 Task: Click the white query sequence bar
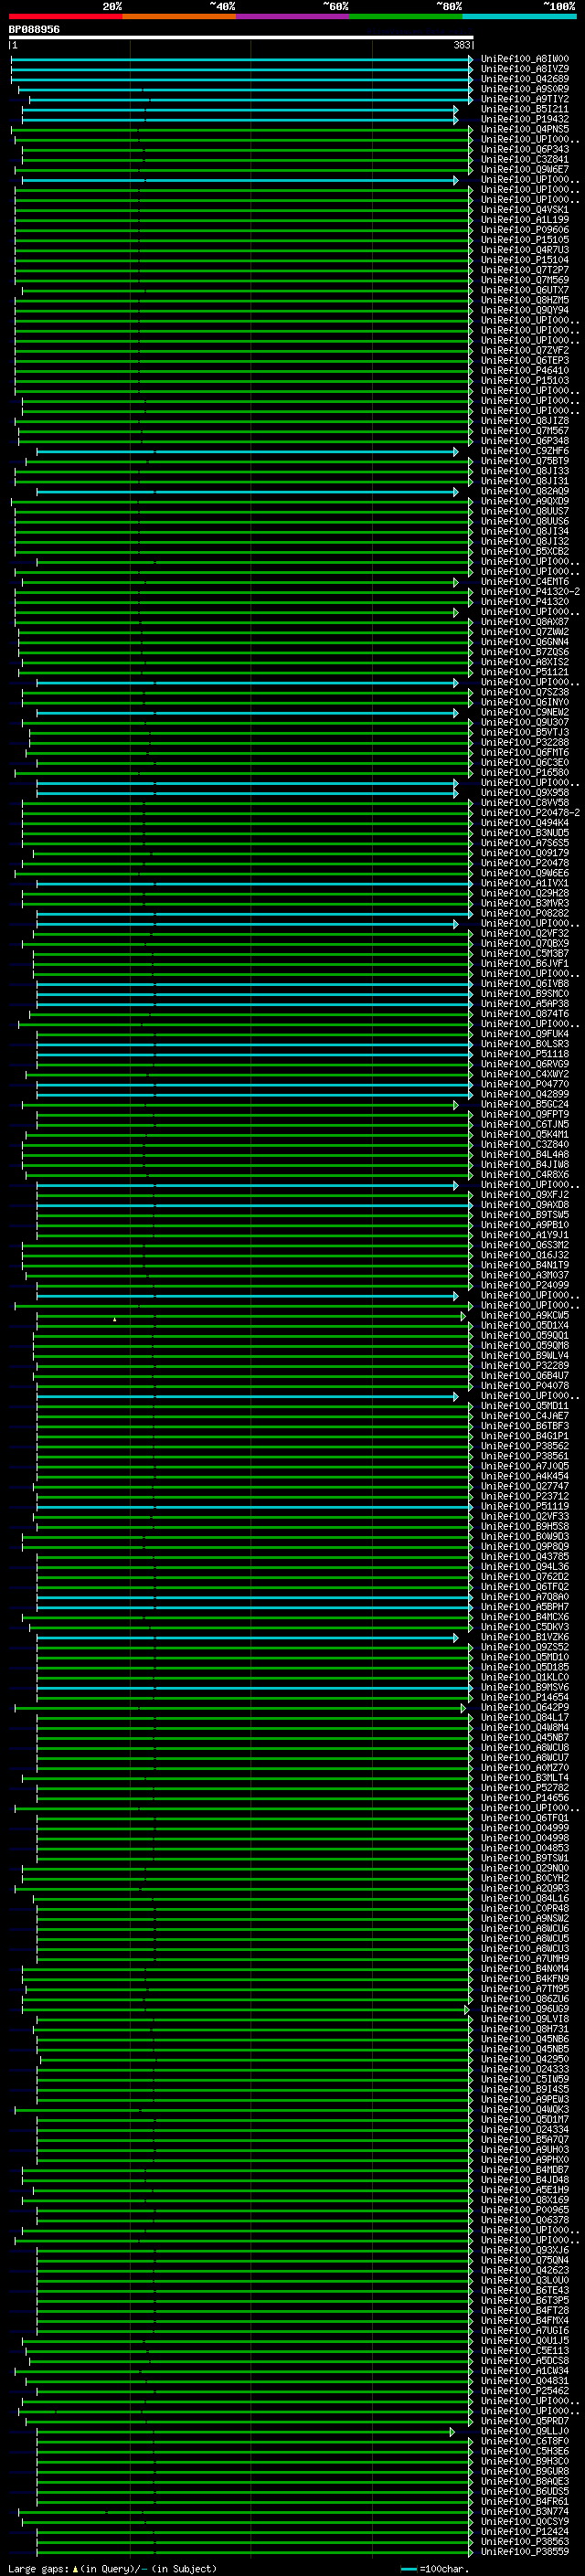point(241,37)
